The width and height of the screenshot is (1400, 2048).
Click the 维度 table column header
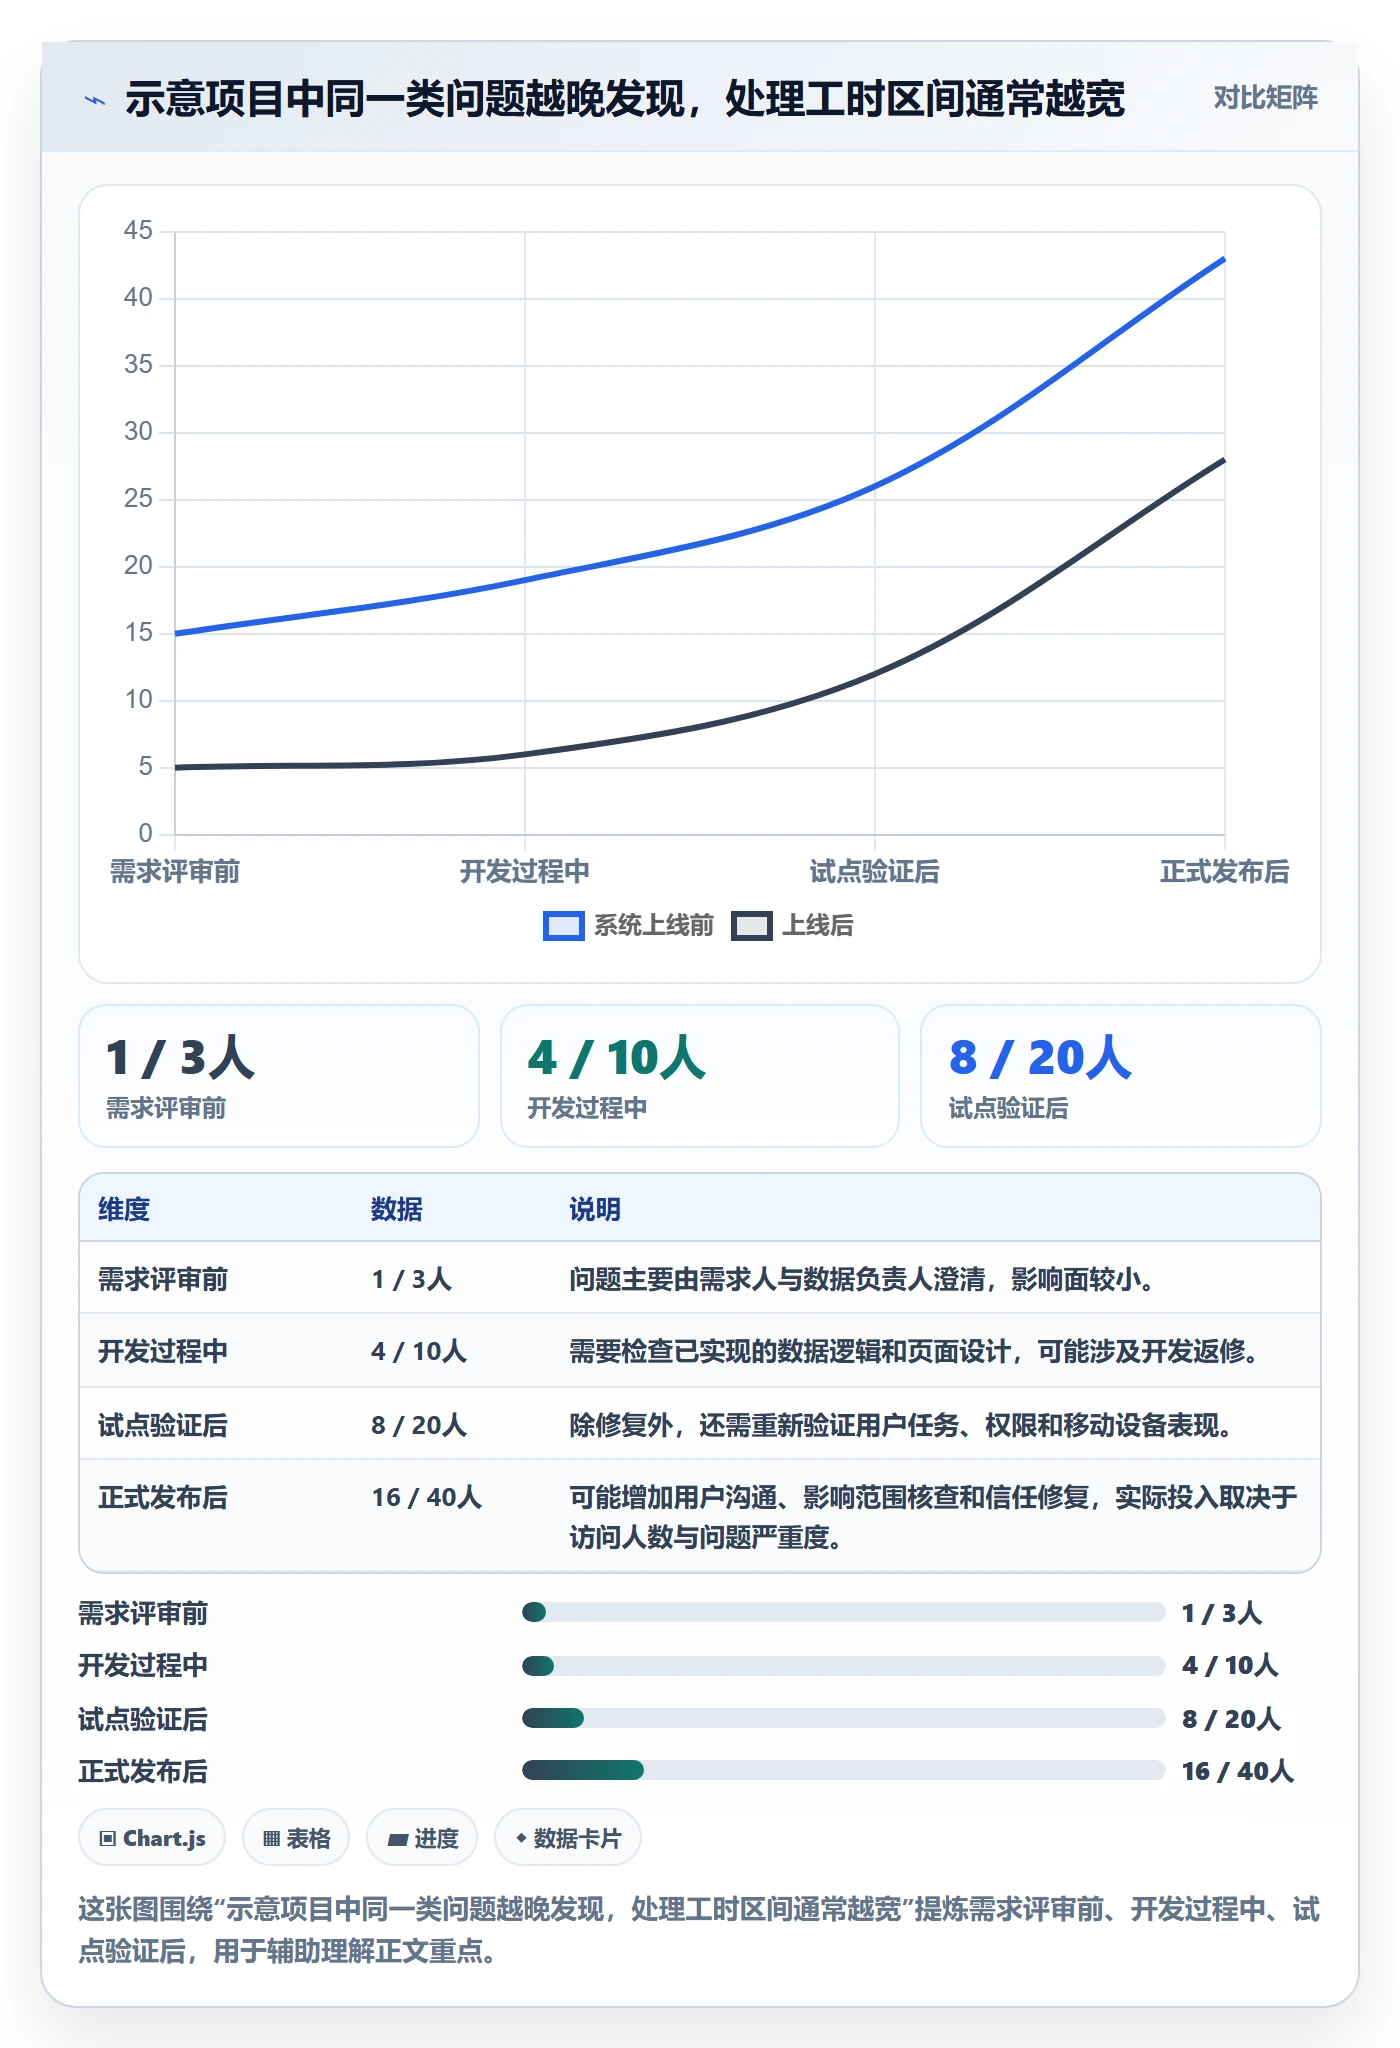coord(124,1209)
